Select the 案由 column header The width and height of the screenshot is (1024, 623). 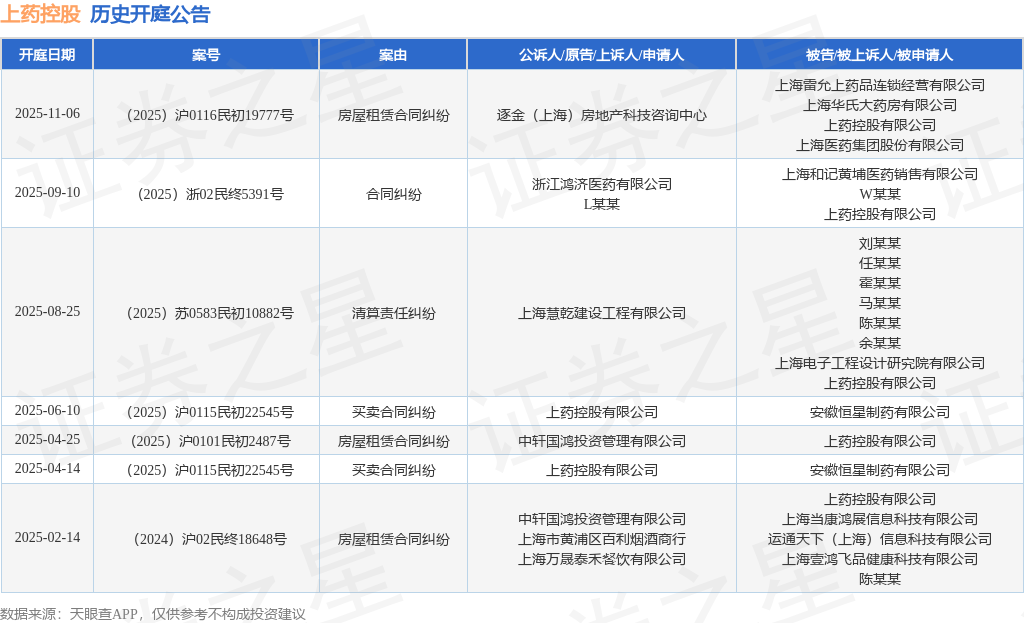(393, 55)
